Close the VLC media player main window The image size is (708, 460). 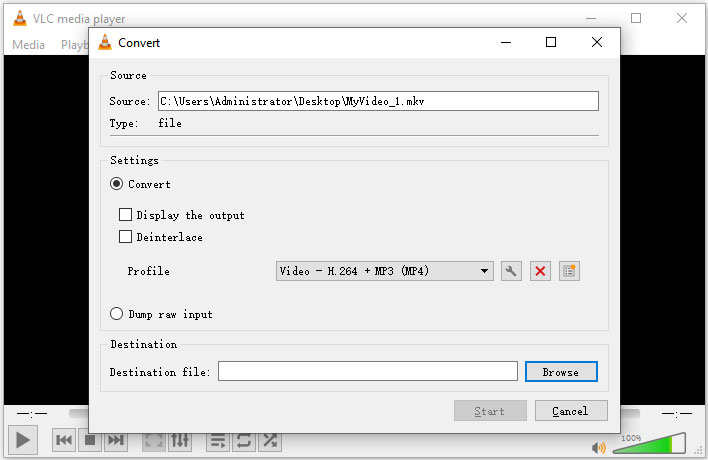tap(681, 18)
